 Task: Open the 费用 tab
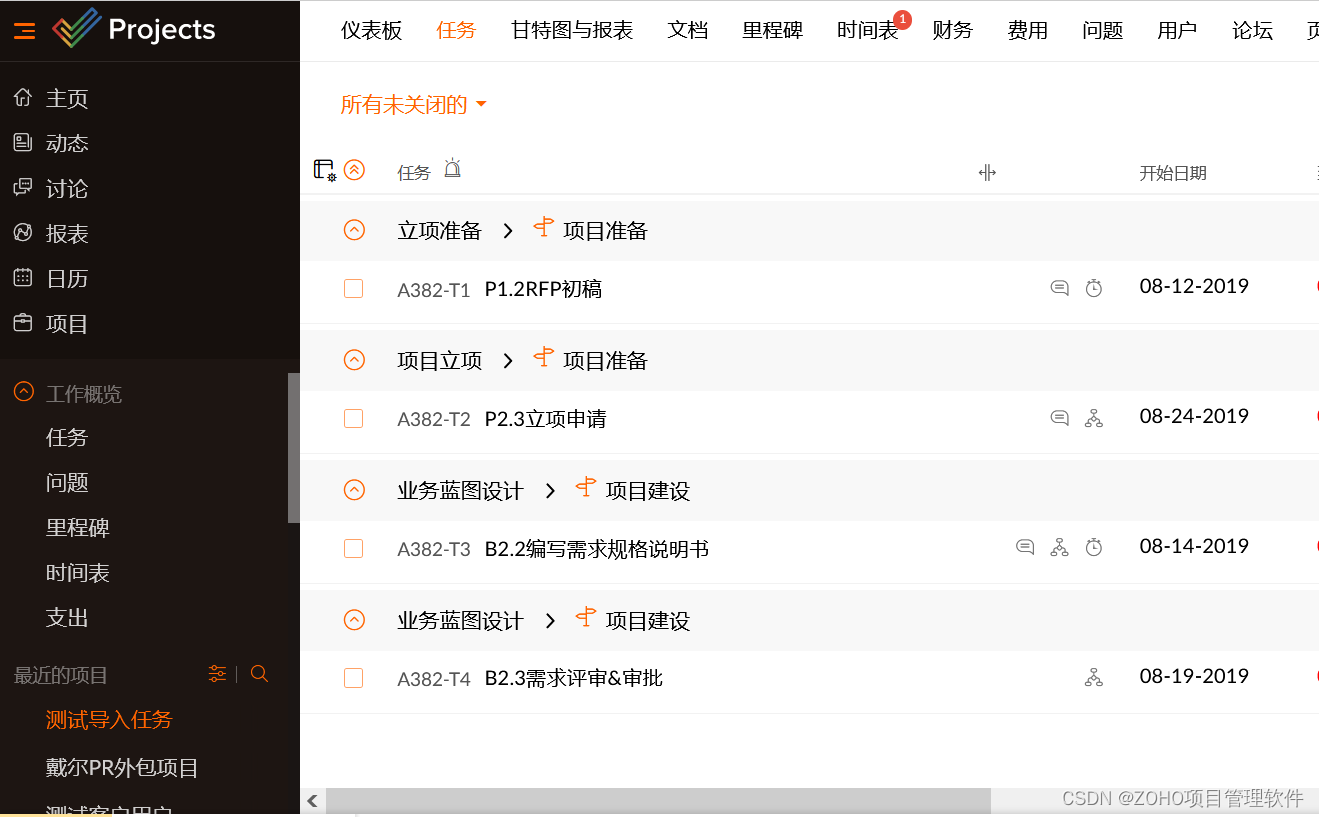tap(1027, 30)
